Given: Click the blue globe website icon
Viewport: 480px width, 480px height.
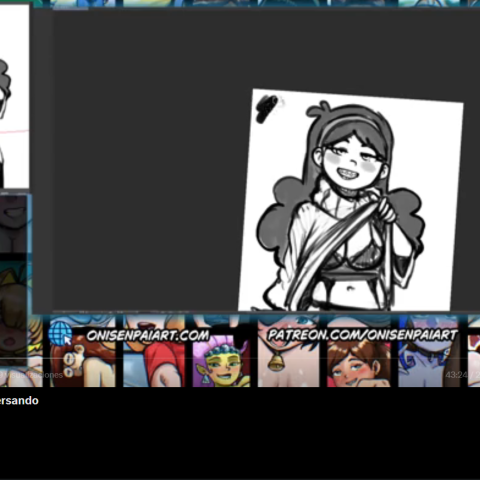Looking at the screenshot, I should pos(60,333).
